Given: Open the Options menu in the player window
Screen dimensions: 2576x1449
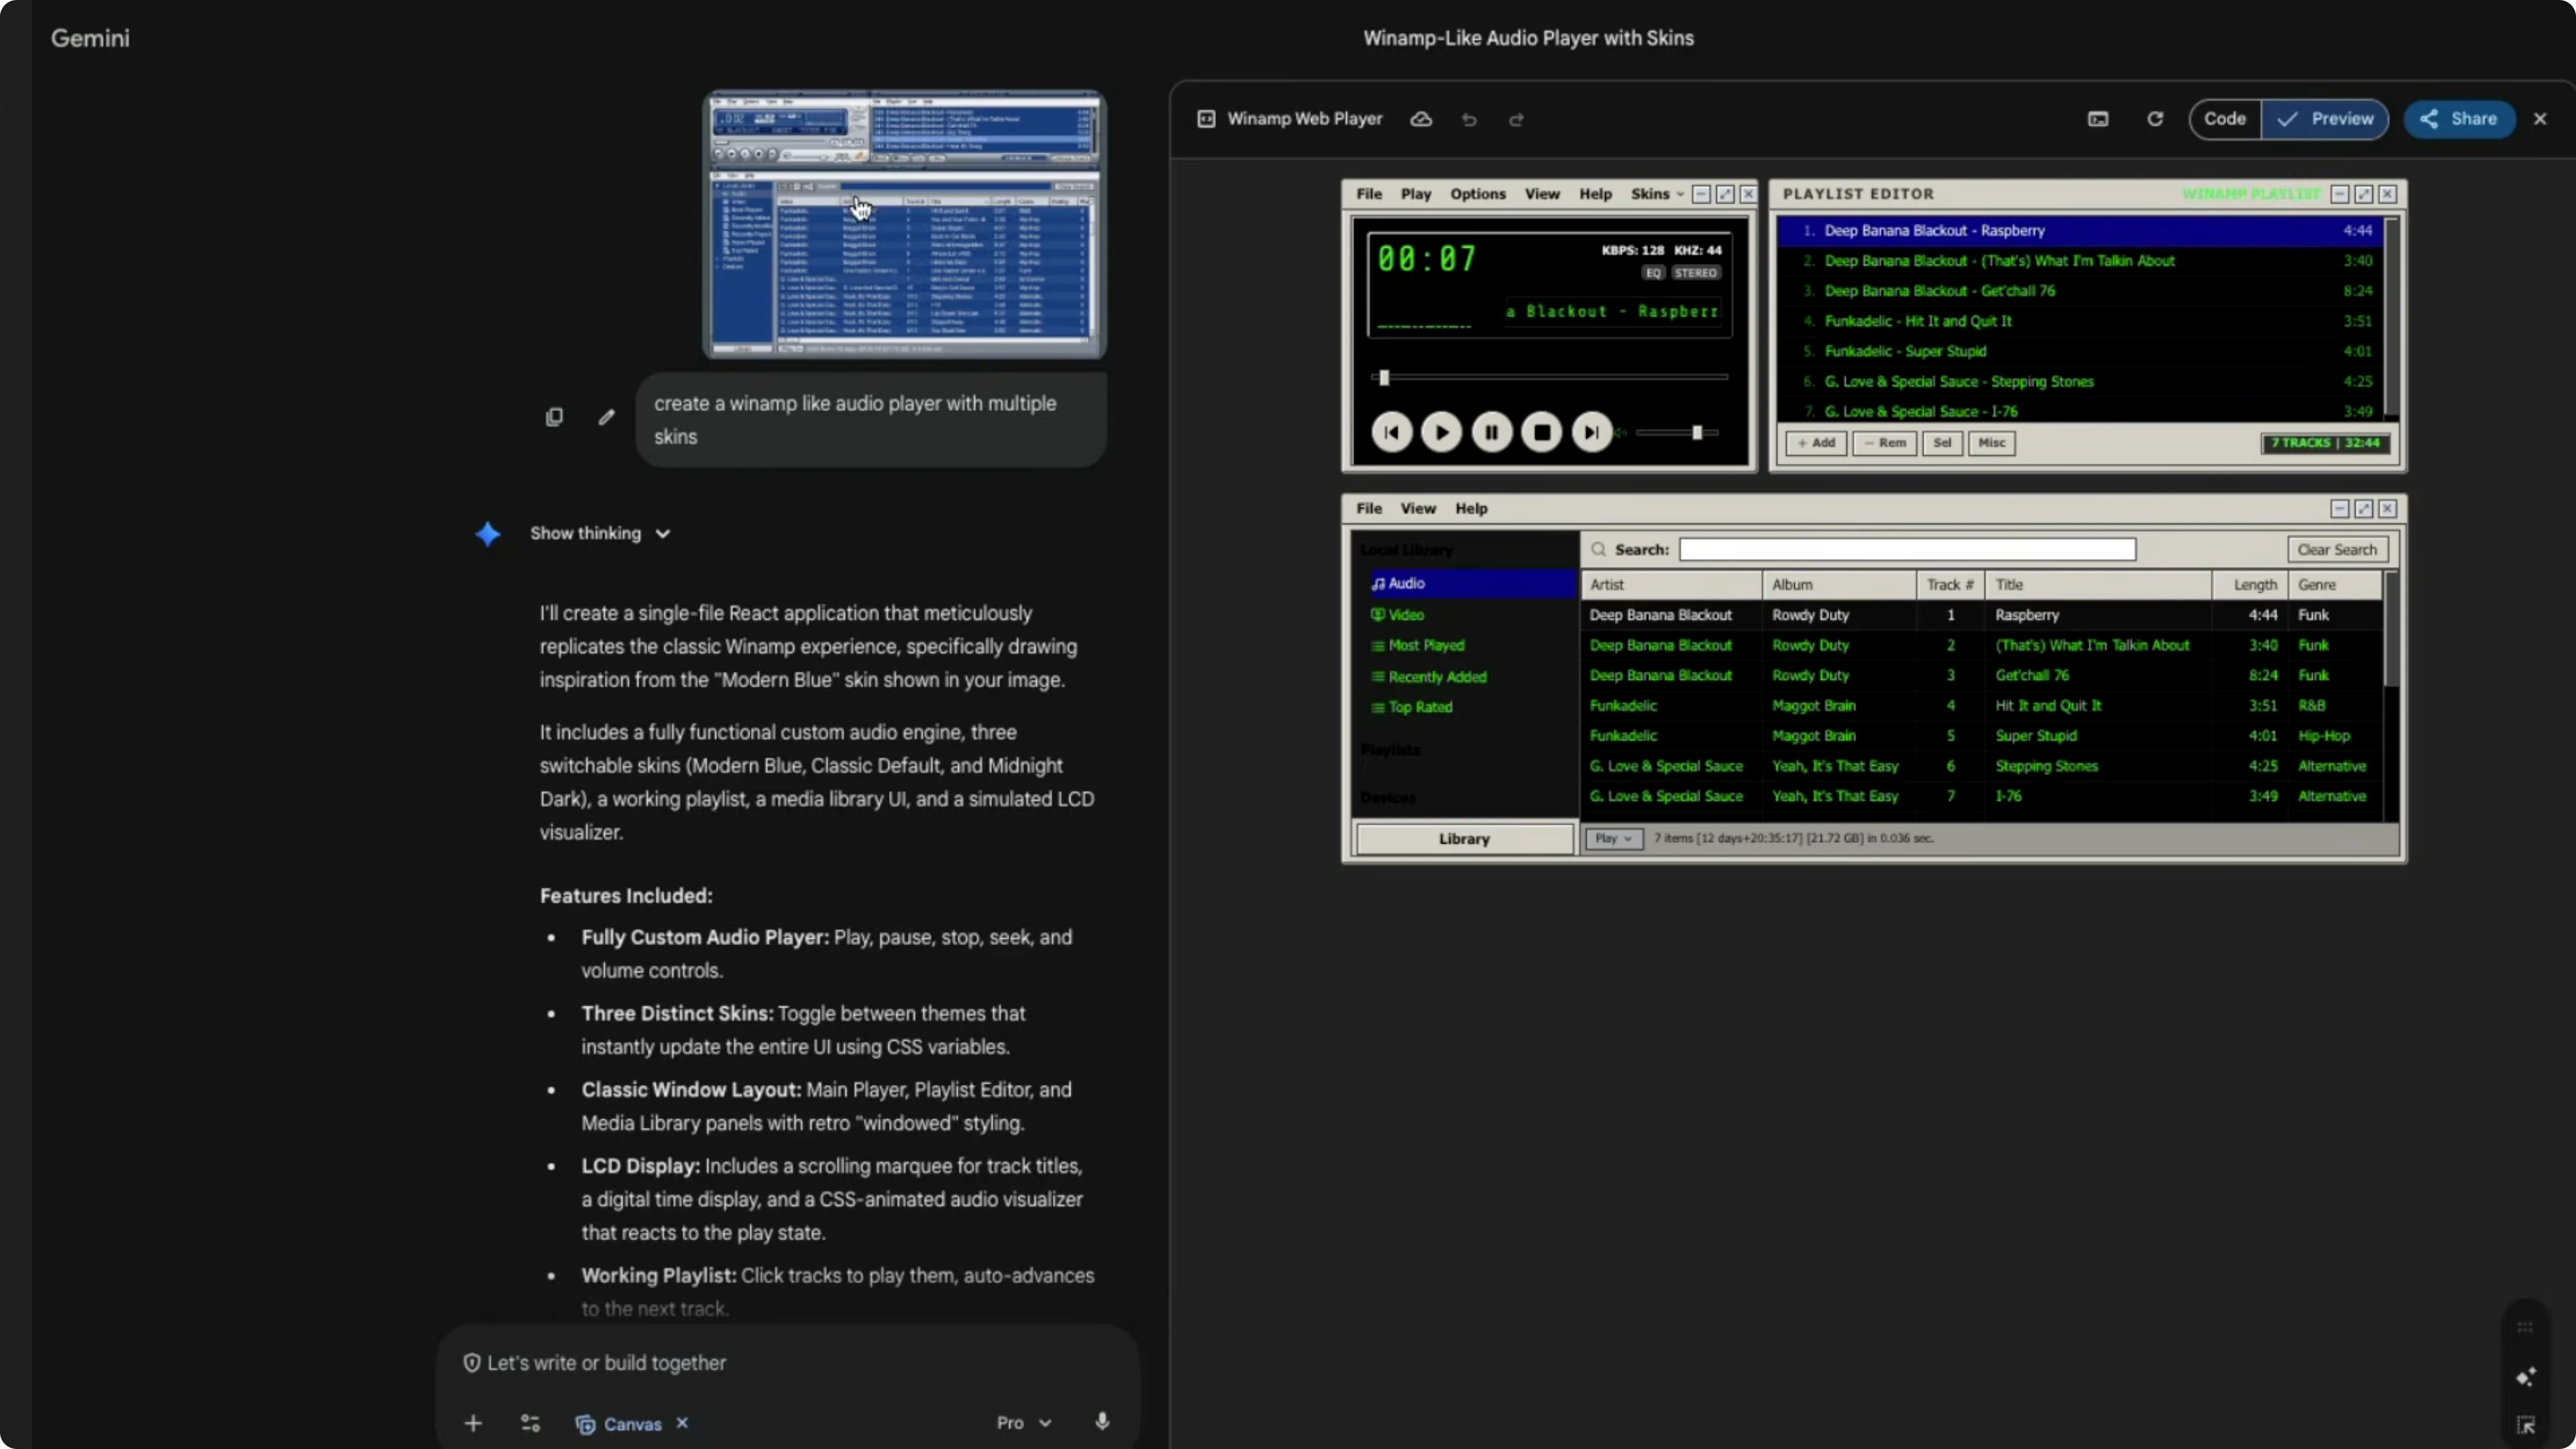Looking at the screenshot, I should tap(1478, 194).
